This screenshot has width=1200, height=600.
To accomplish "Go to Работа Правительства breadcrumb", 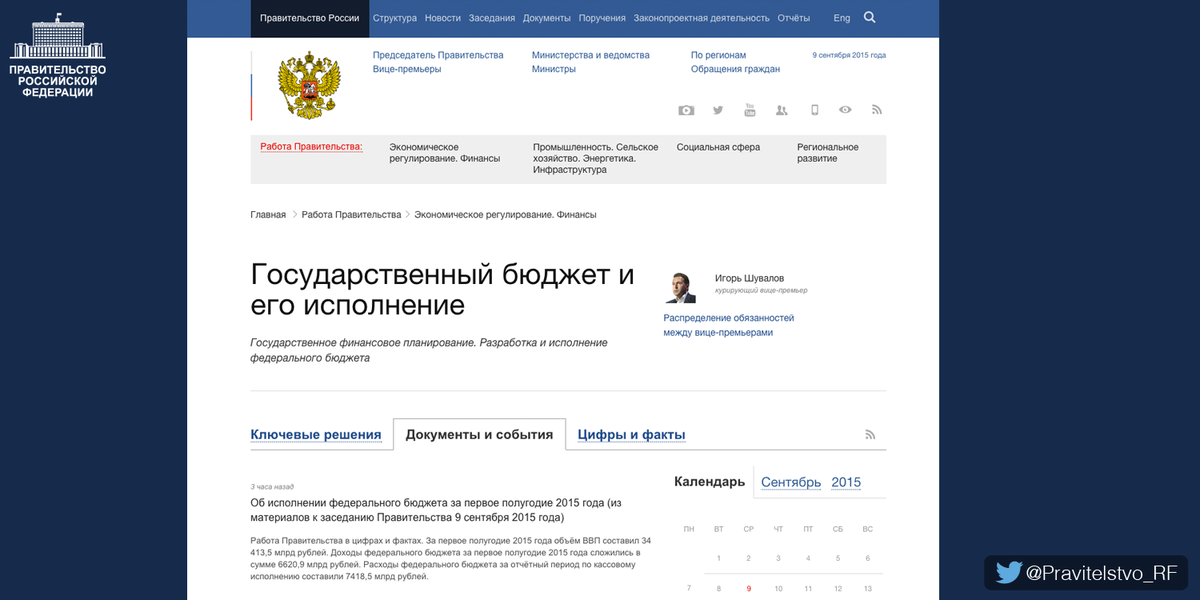I will [351, 215].
